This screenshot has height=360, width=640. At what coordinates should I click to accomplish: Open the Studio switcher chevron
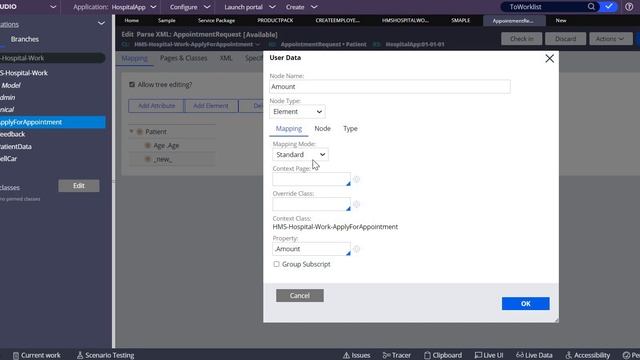(53, 7)
